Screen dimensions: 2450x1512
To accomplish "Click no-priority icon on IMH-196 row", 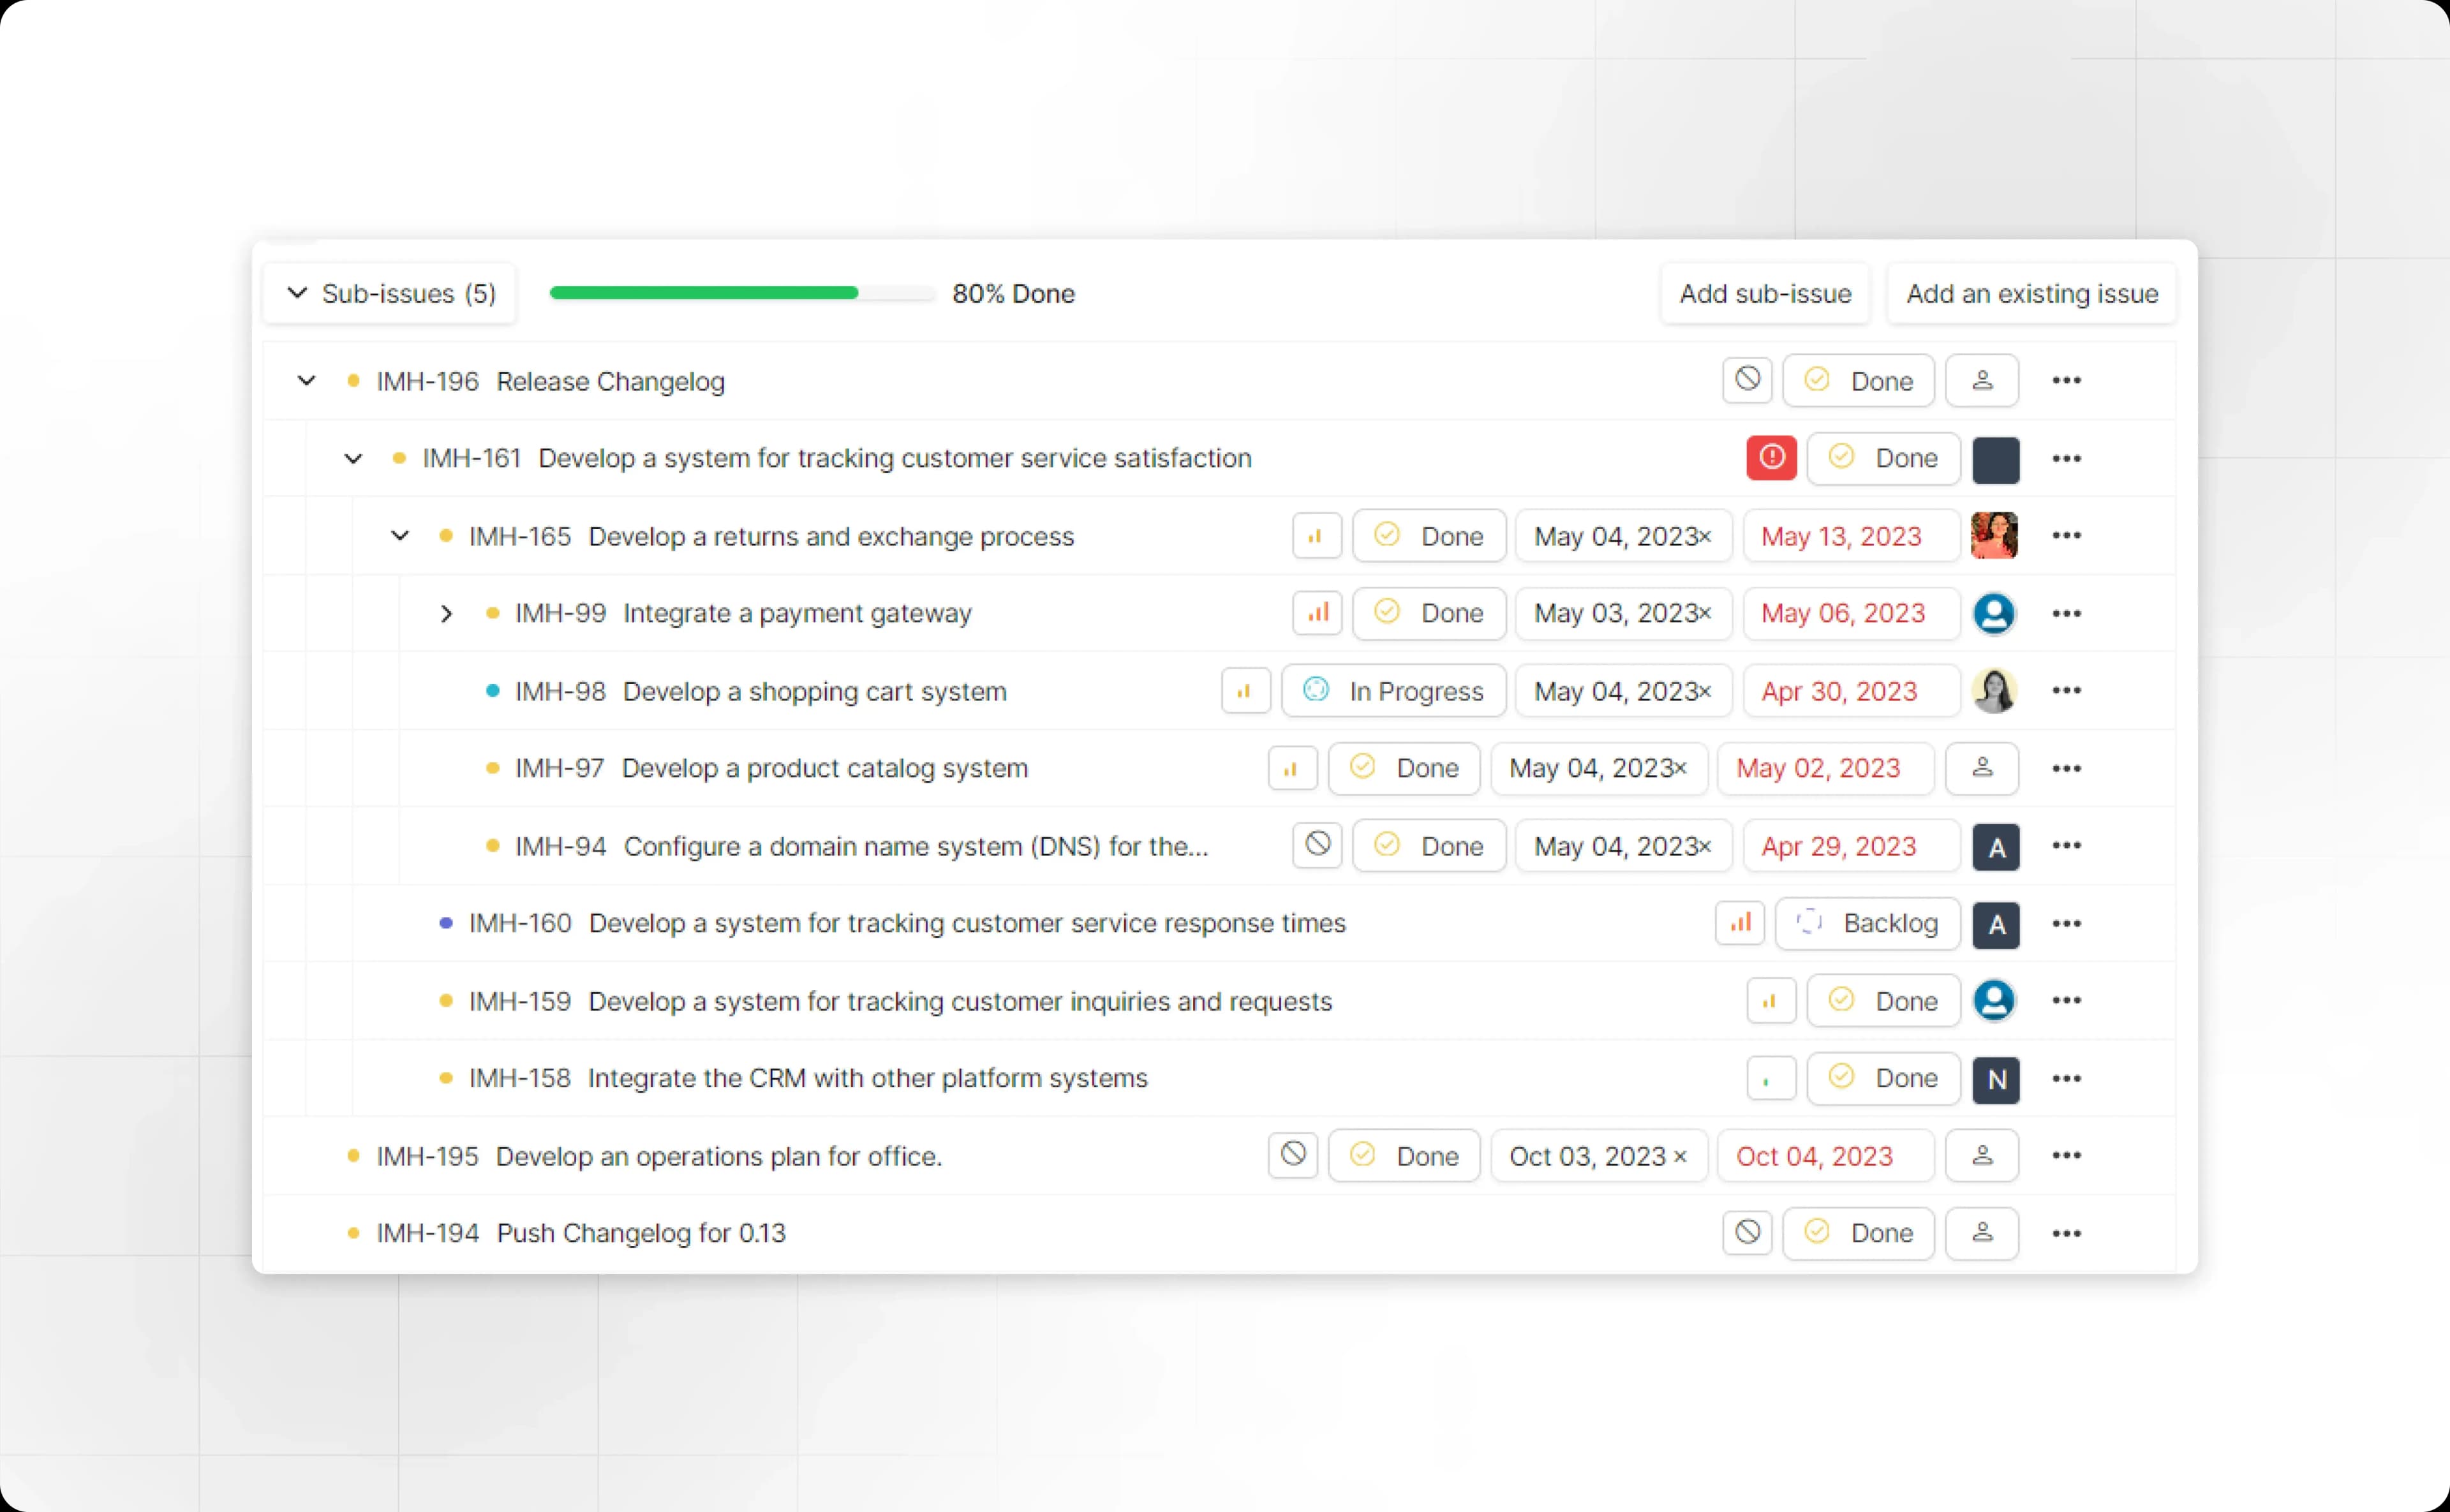I will pyautogui.click(x=1746, y=380).
